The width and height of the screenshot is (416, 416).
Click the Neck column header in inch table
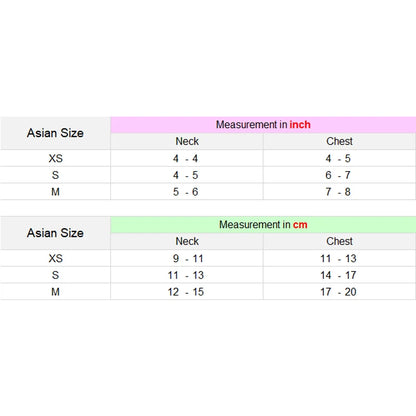click(x=187, y=141)
